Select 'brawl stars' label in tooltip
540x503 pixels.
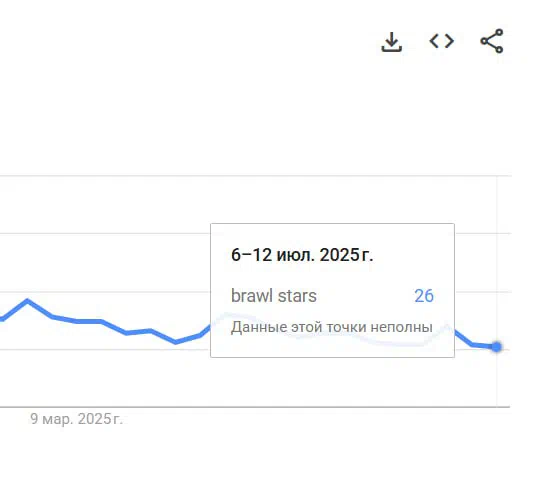[x=274, y=296]
